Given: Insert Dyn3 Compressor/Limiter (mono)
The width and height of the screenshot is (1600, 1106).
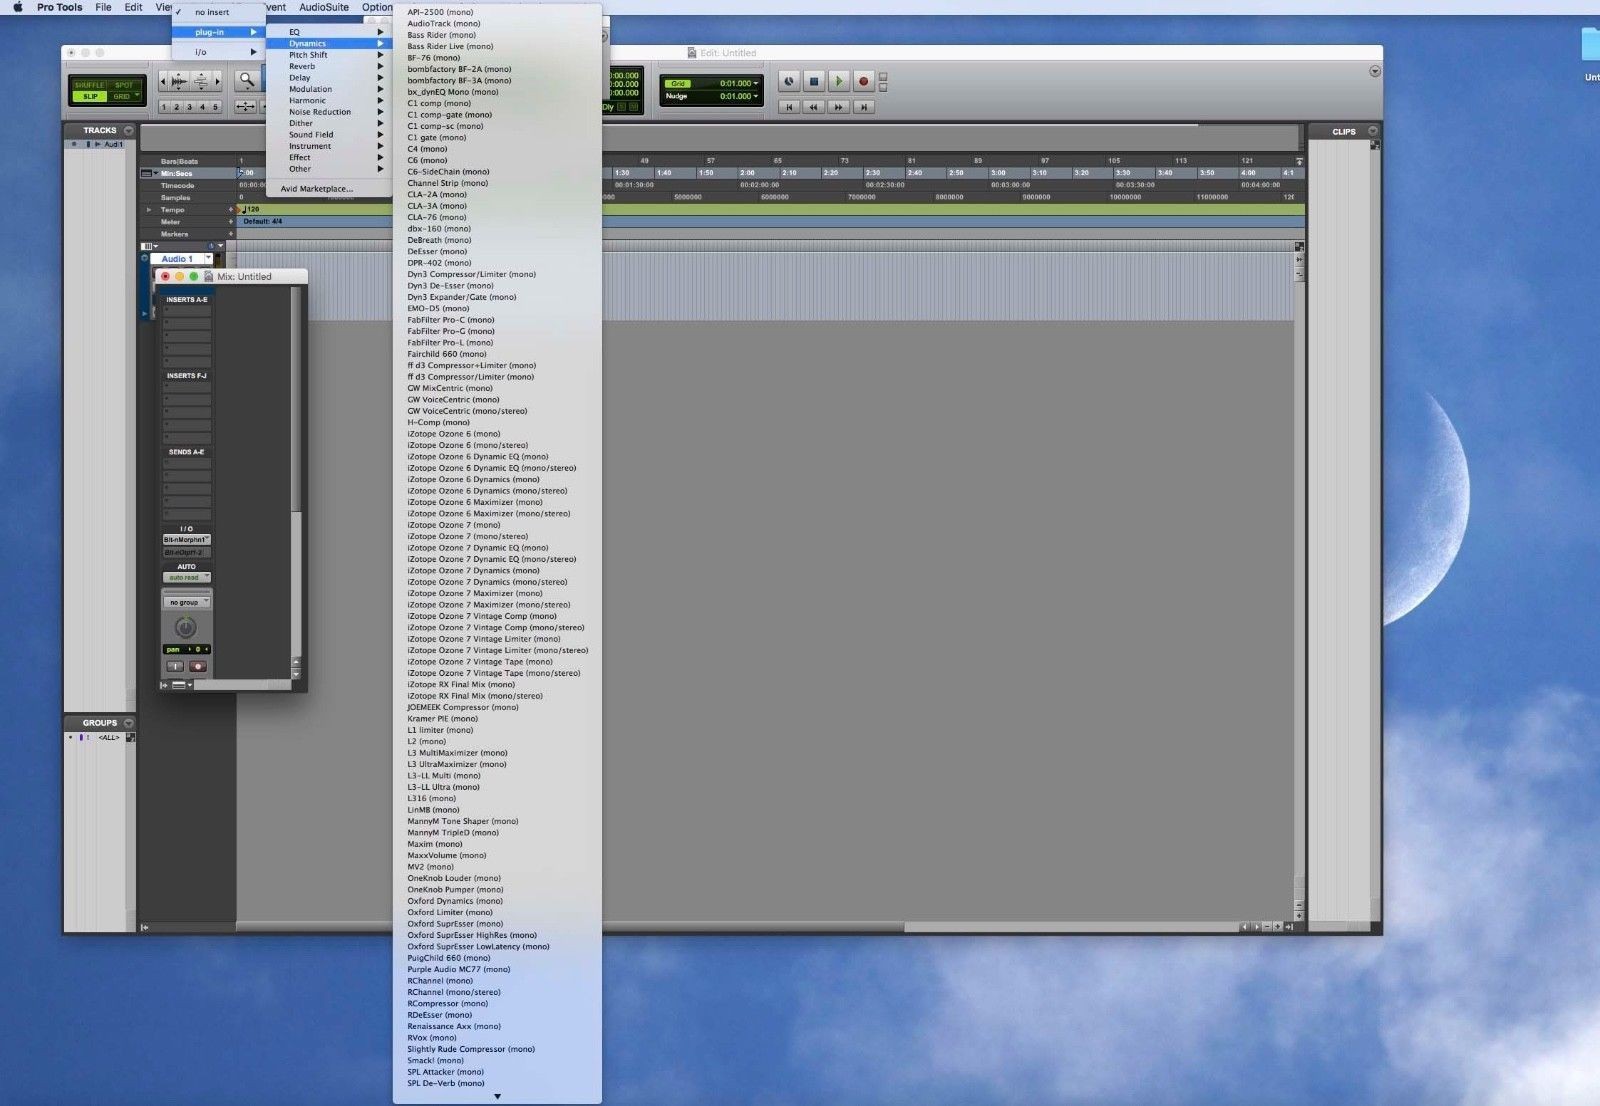Looking at the screenshot, I should click(x=497, y=274).
